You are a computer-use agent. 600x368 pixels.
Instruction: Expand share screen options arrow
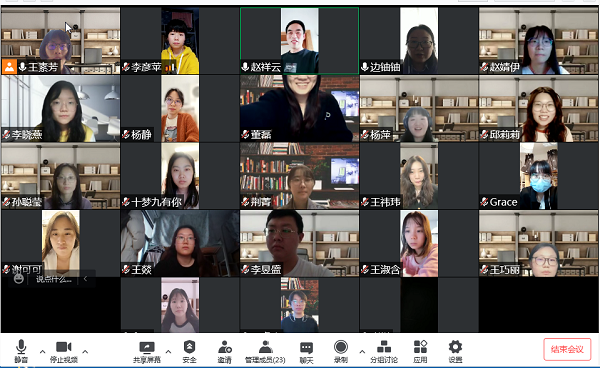click(168, 351)
